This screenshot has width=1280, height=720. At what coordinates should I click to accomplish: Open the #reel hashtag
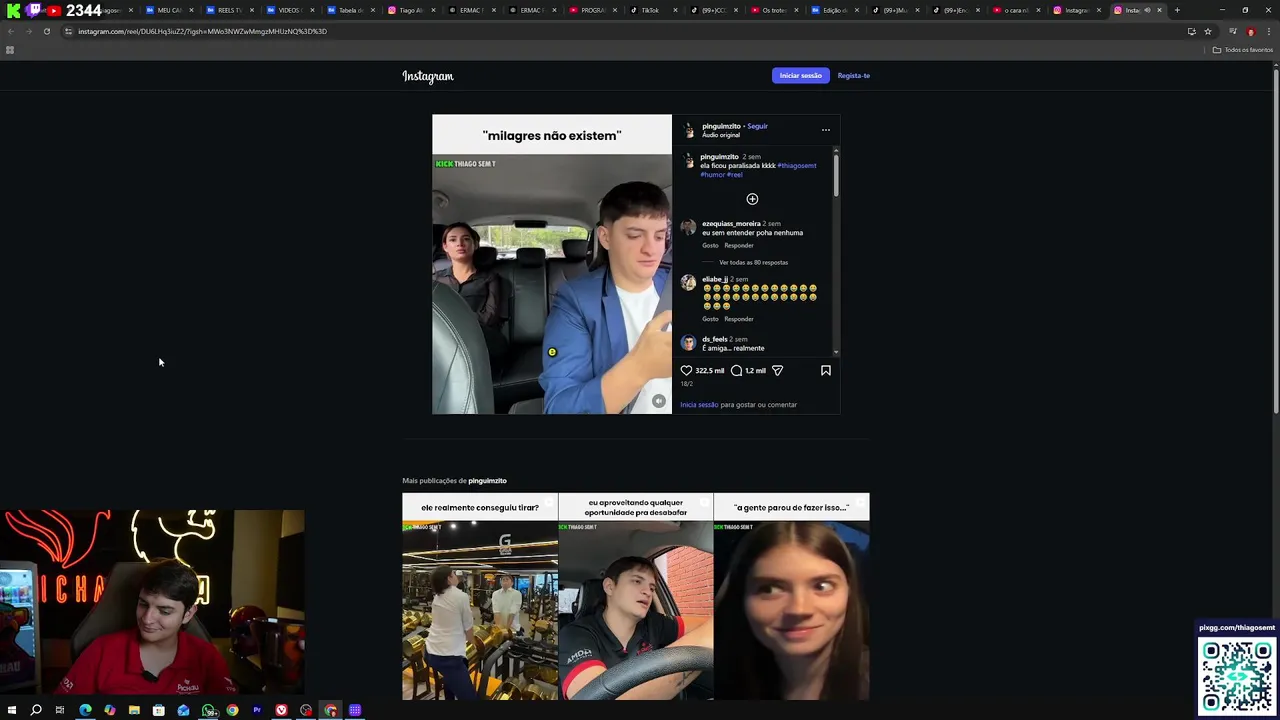(735, 174)
